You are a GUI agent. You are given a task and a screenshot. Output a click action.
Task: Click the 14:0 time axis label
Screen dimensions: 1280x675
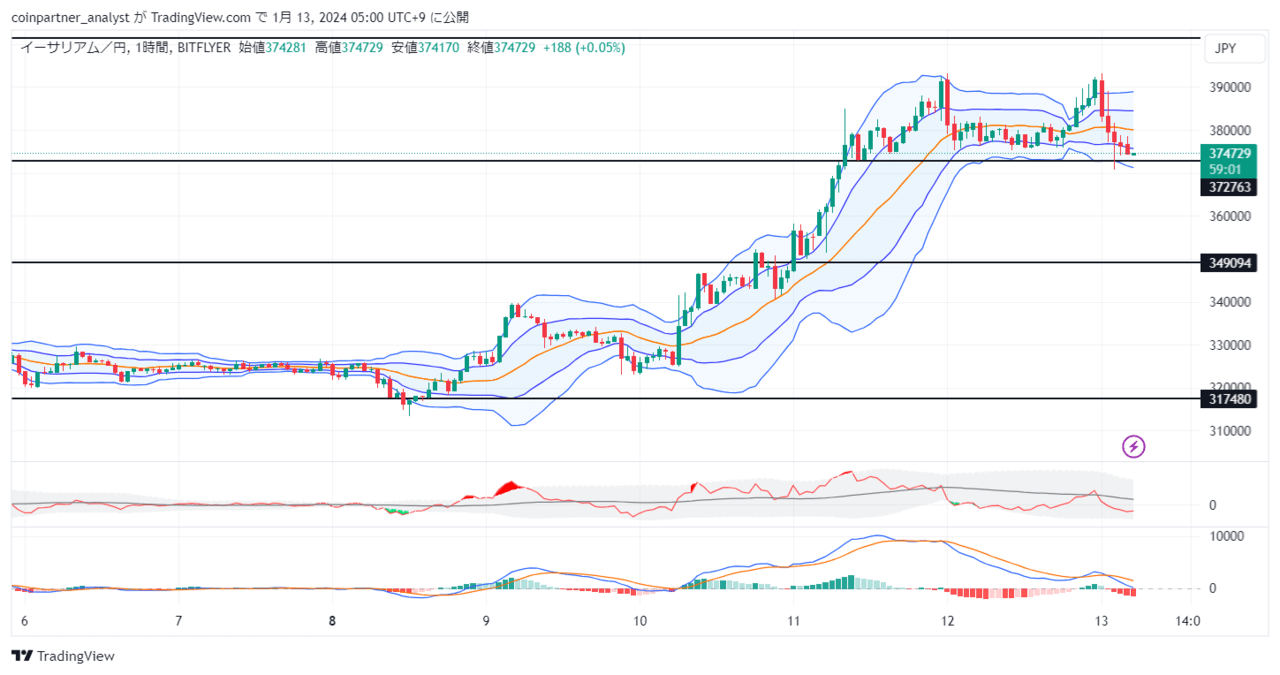1187,621
